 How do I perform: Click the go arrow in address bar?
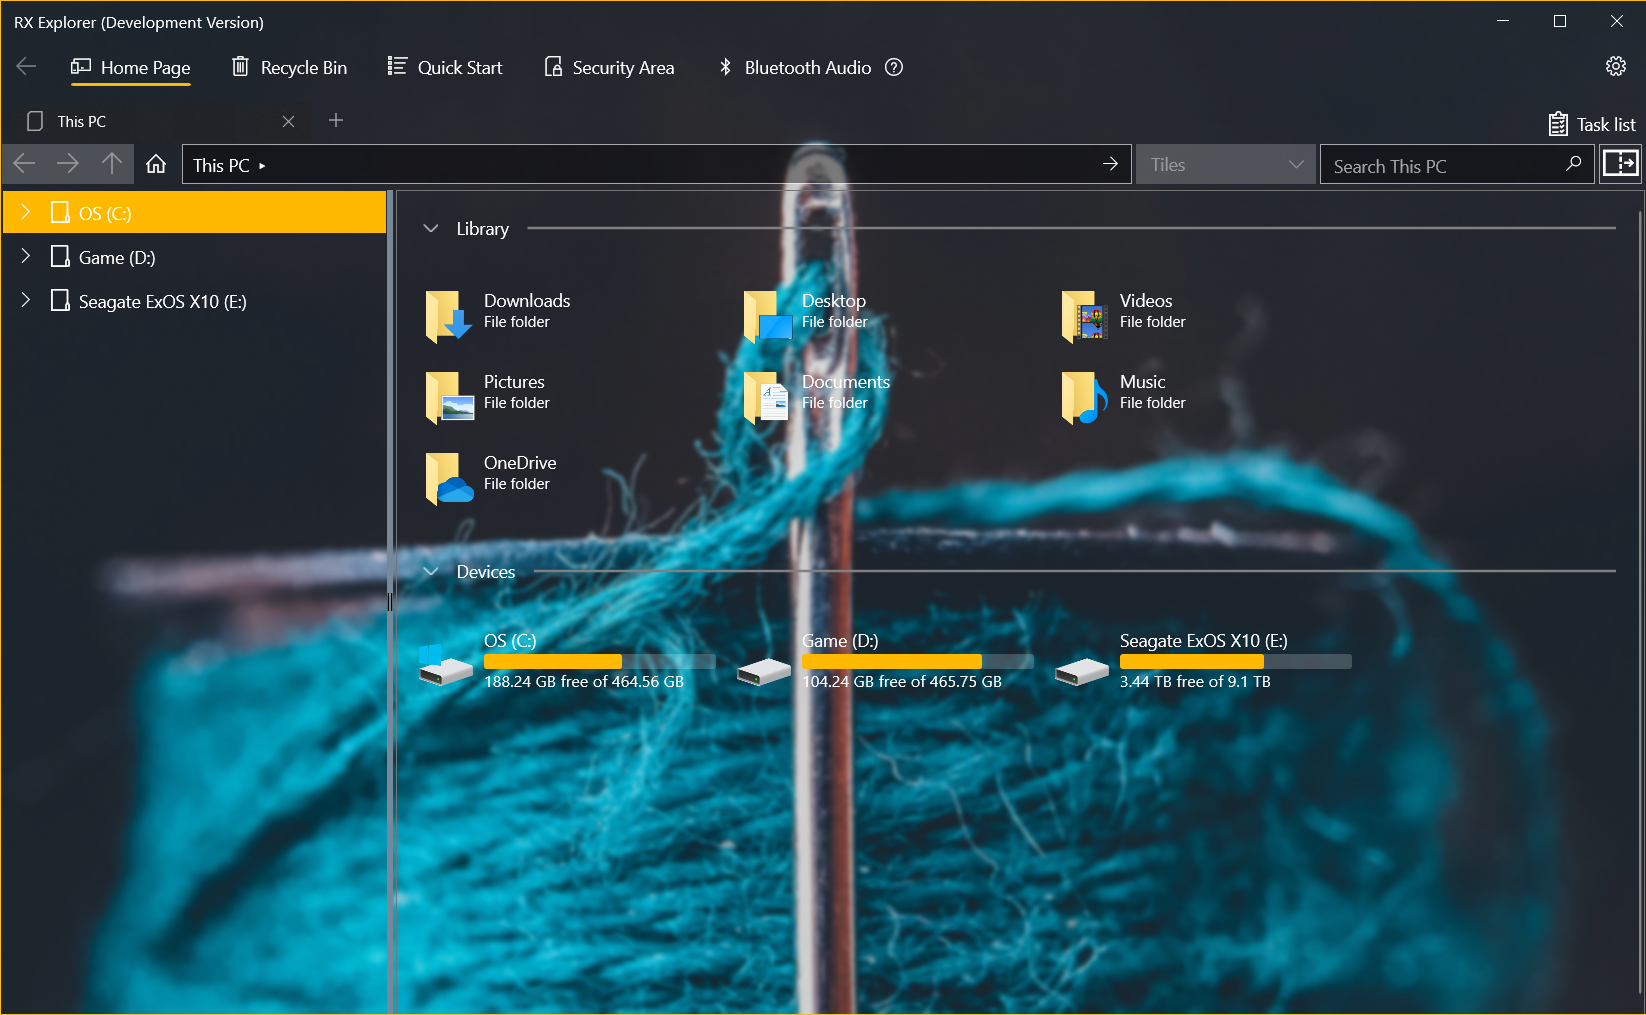(x=1110, y=164)
